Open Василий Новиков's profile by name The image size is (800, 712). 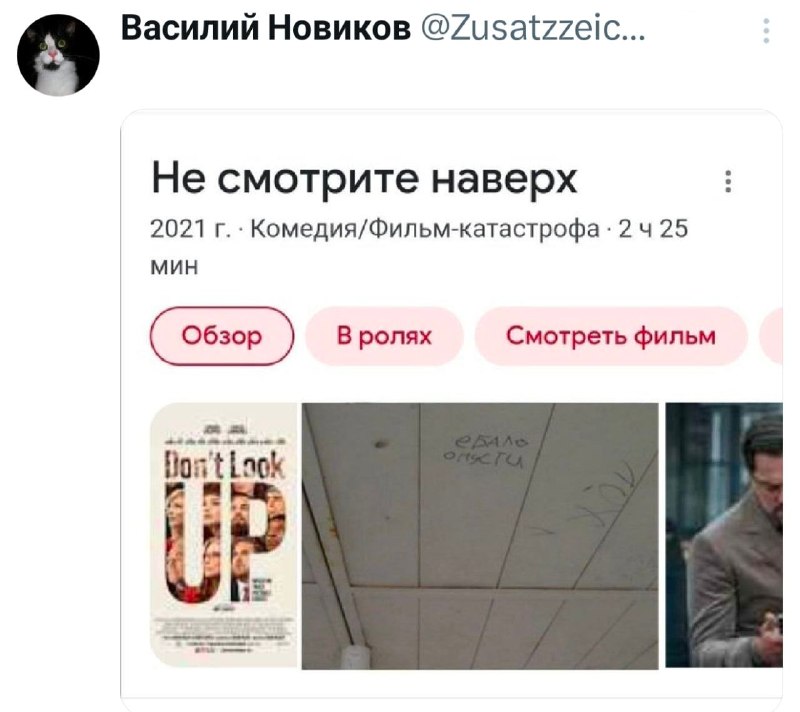pyautogui.click(x=266, y=28)
